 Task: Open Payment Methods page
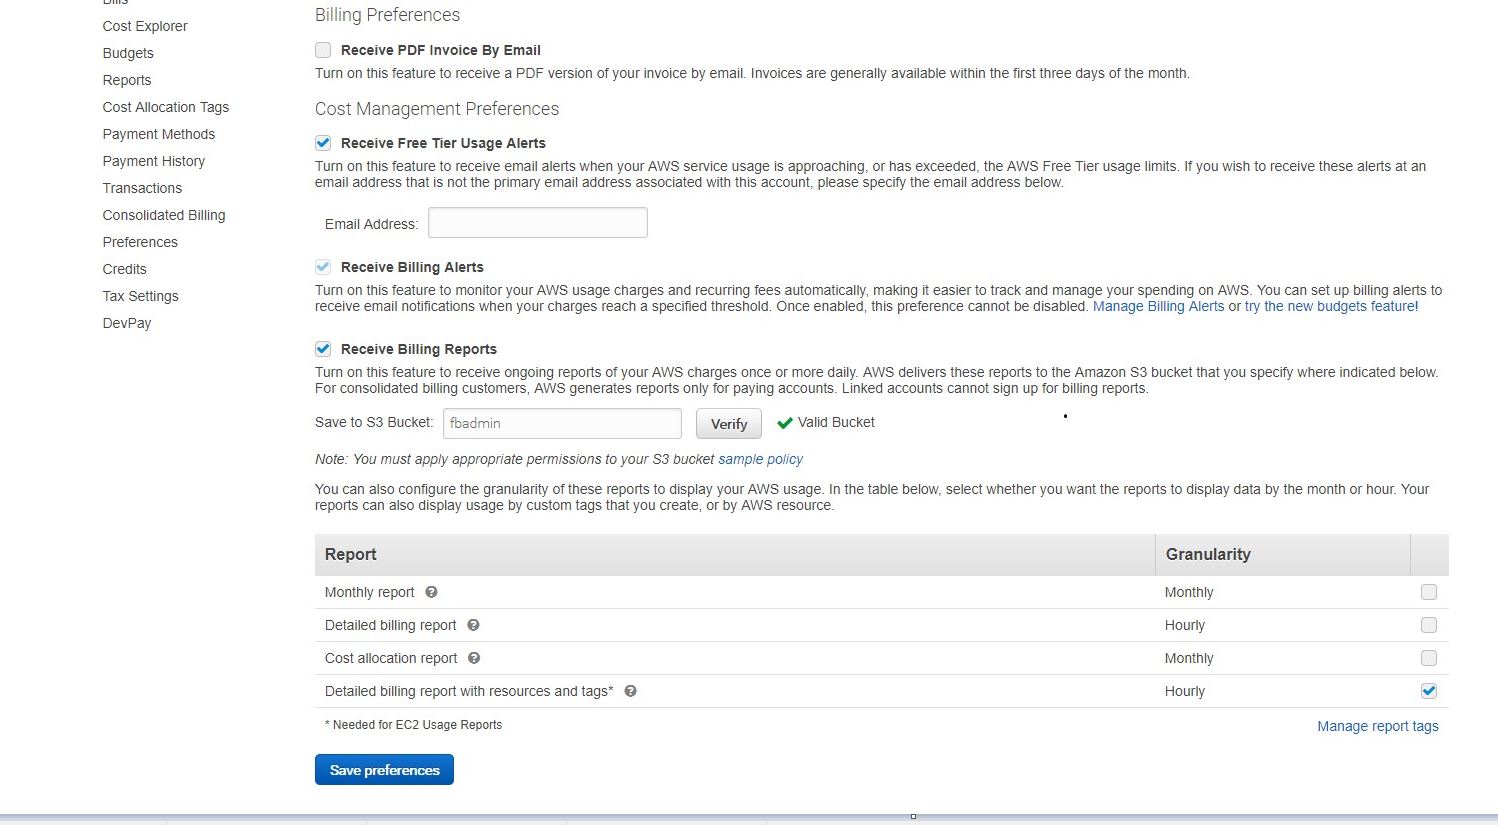click(x=159, y=134)
